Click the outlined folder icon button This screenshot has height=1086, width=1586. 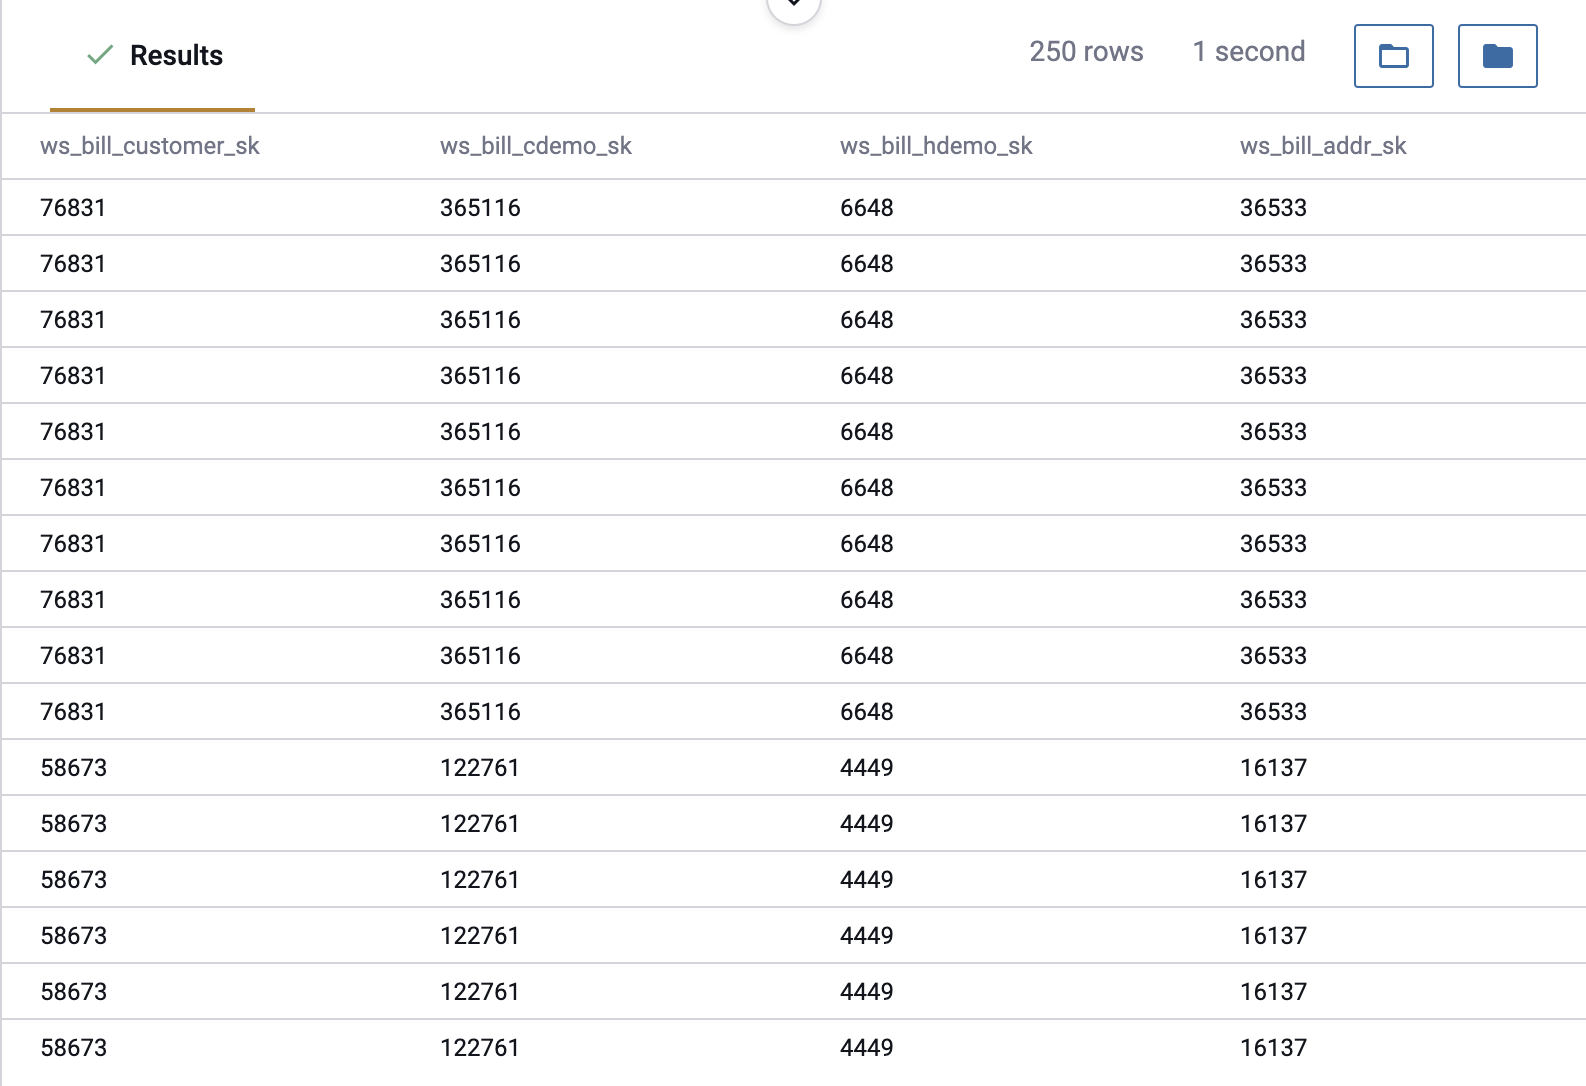(x=1393, y=56)
